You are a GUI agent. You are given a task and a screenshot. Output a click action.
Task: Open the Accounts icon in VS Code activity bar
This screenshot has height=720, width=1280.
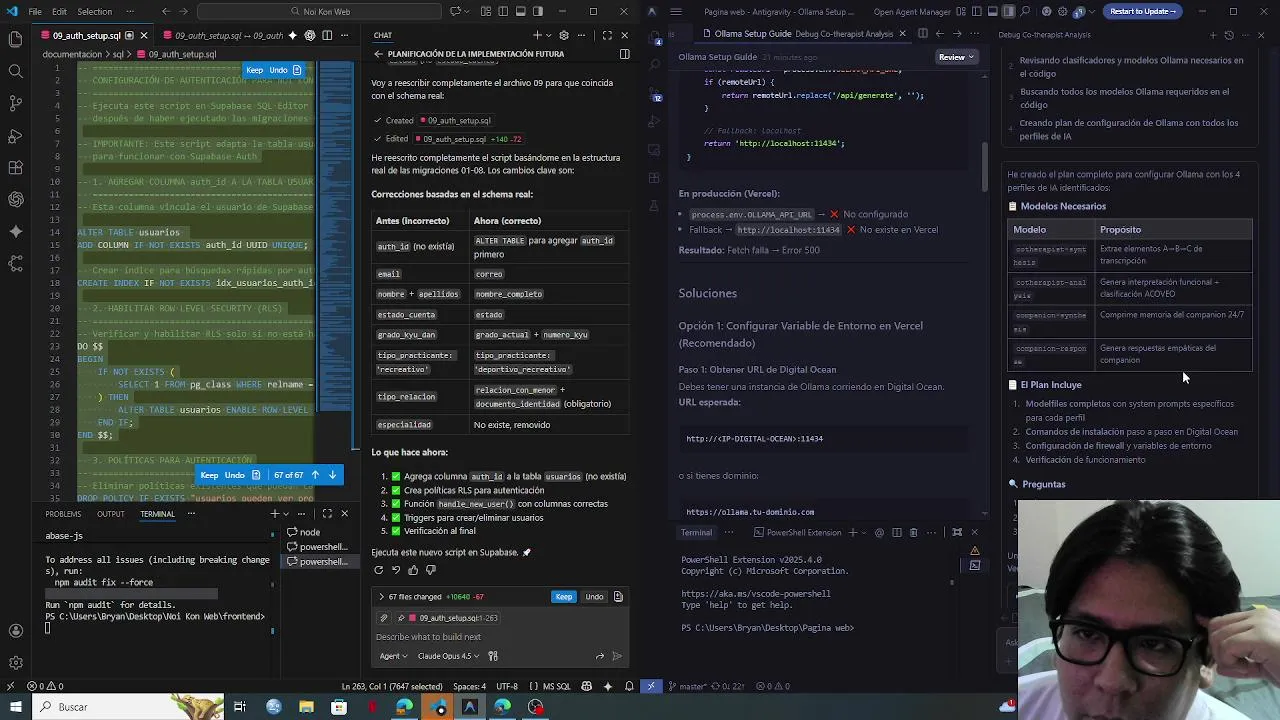[15, 631]
